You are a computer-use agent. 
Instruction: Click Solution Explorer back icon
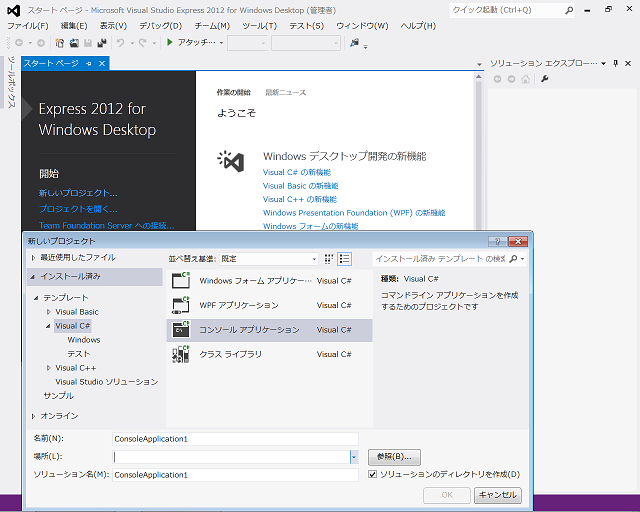(497, 79)
